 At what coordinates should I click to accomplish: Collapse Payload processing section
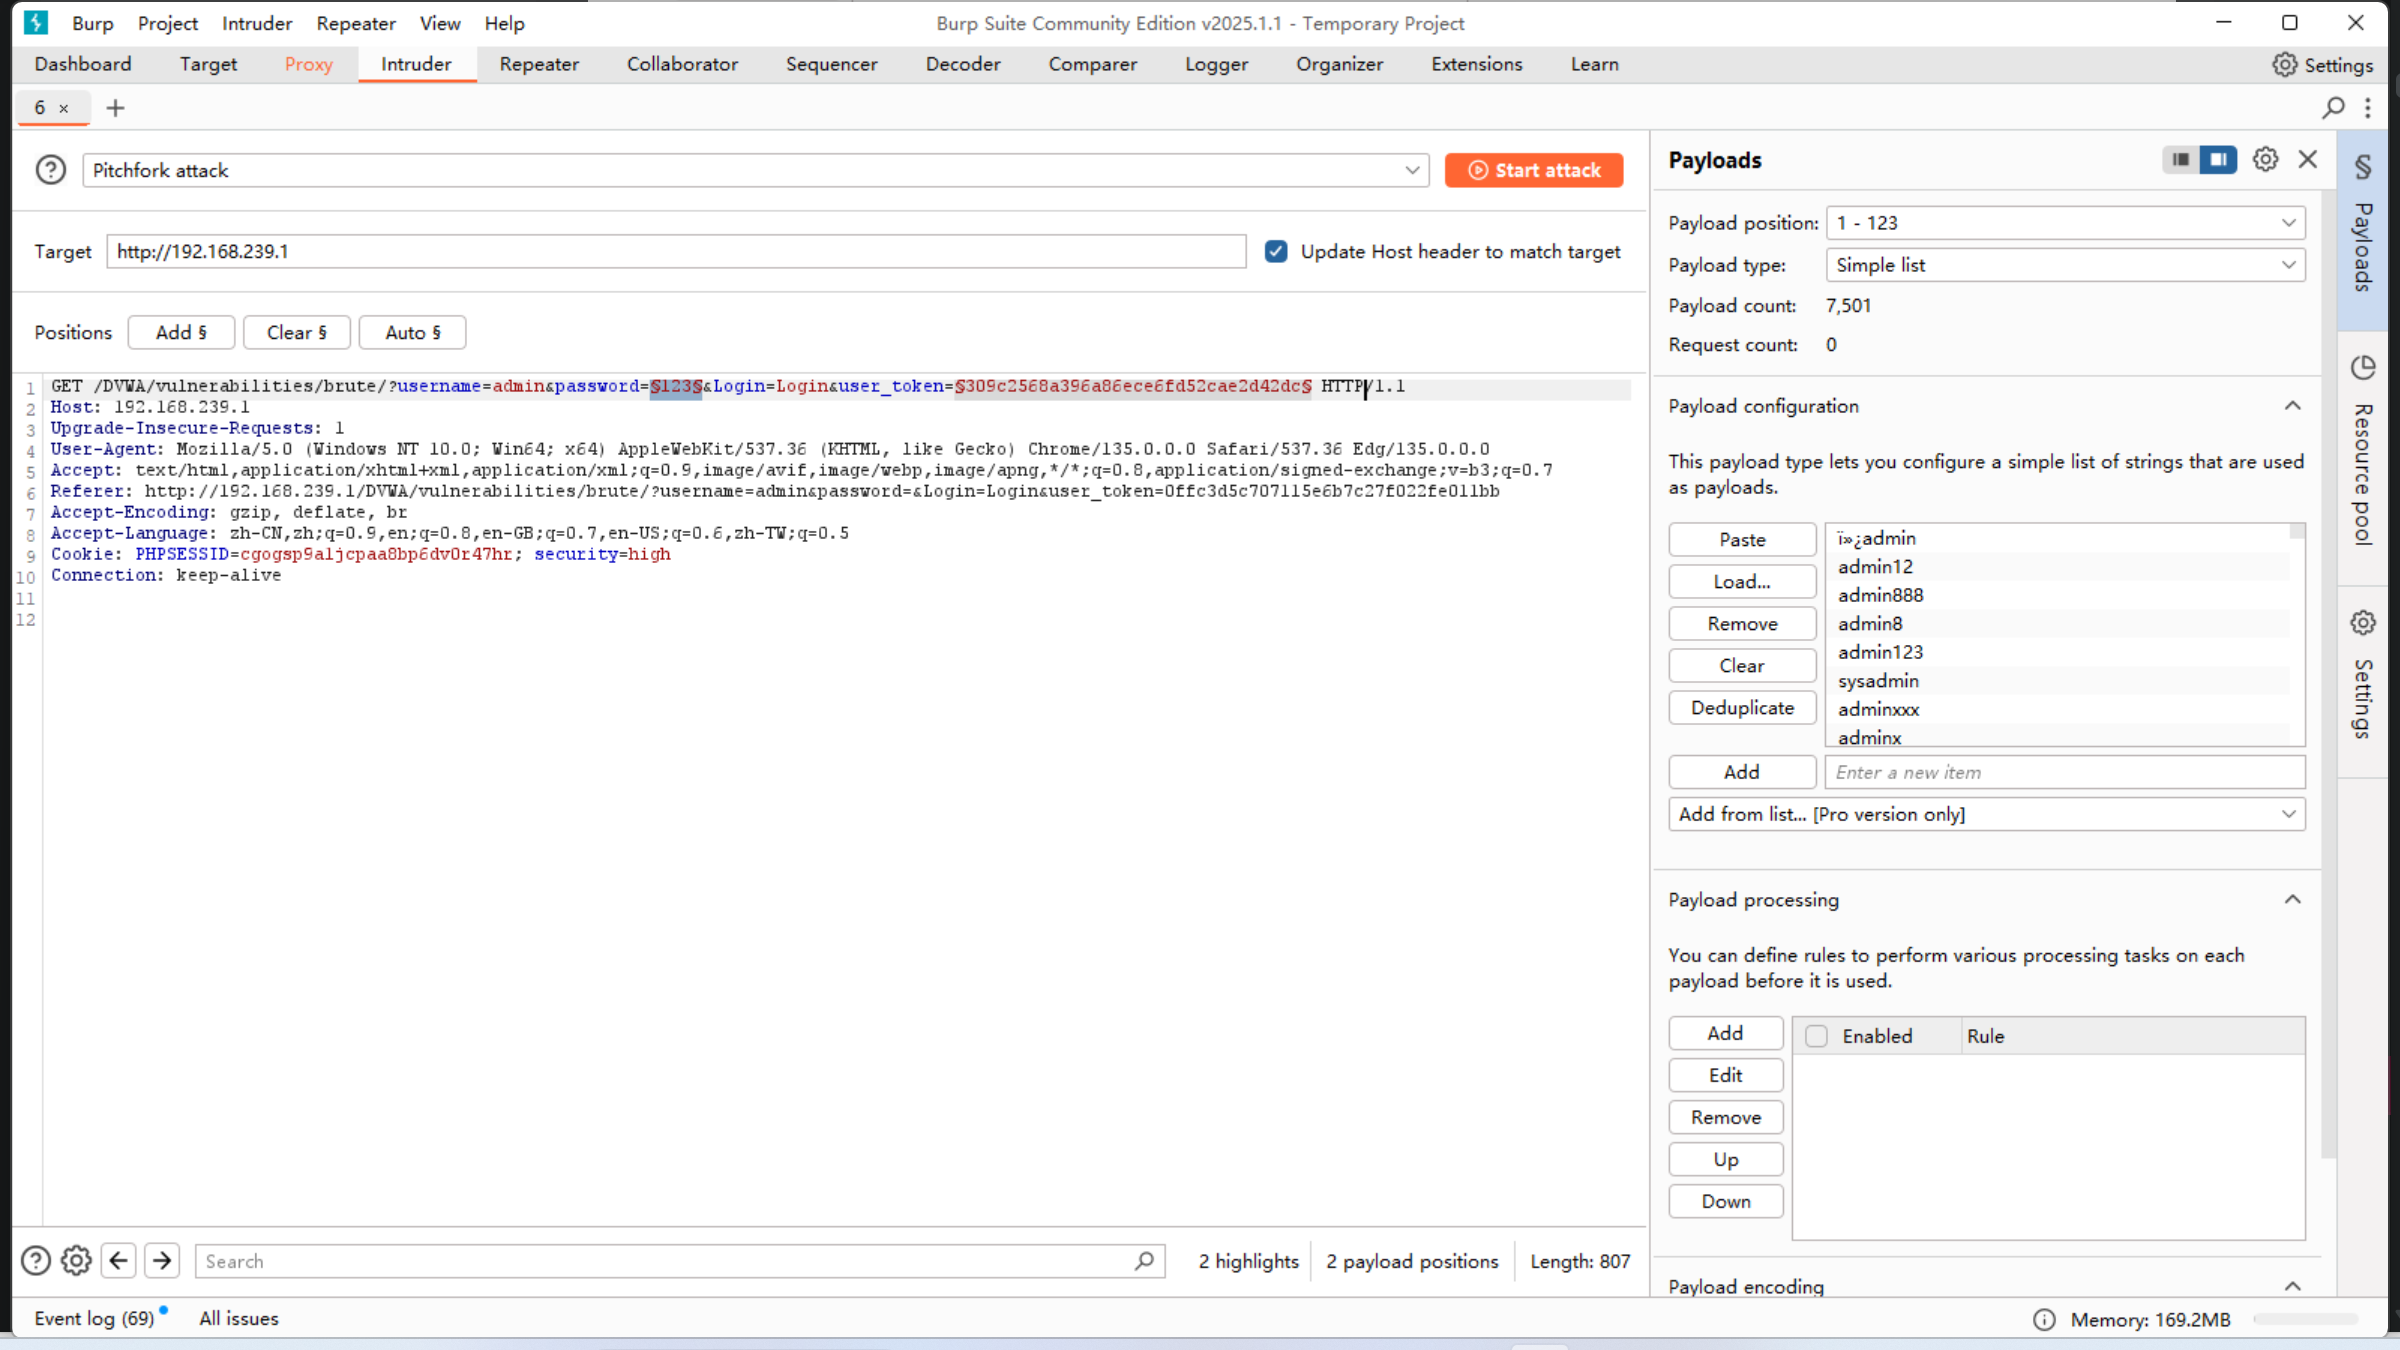pyautogui.click(x=2293, y=900)
